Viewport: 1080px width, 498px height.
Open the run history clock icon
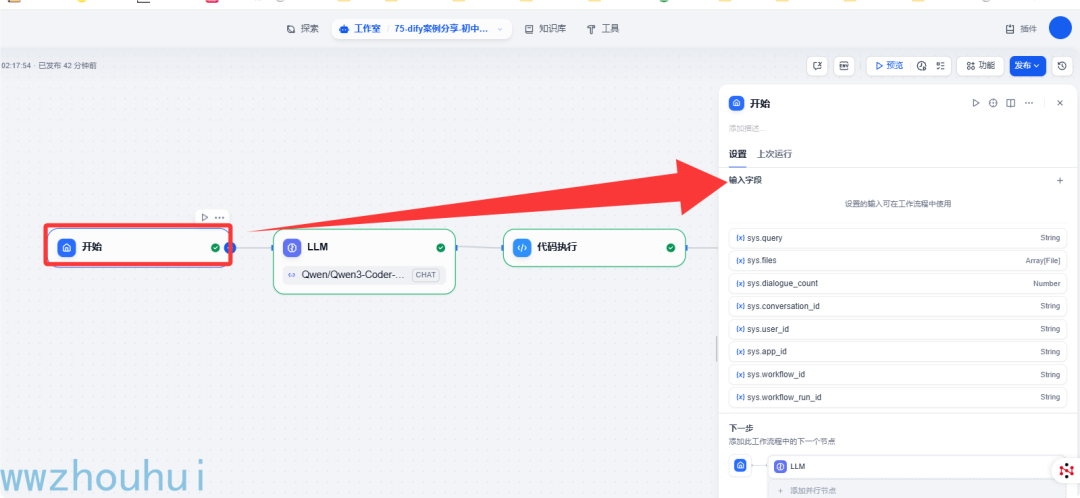(922, 66)
